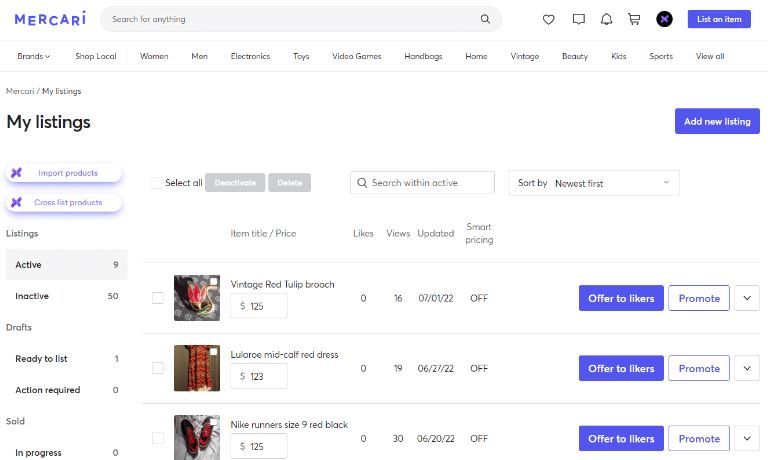768x460 pixels.
Task: Click Offer to likers for Lularoe dress
Action: (x=621, y=368)
